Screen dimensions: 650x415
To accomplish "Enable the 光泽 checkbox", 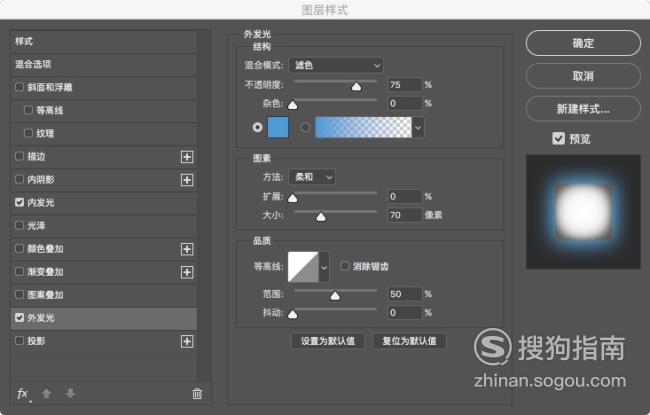I will [x=19, y=226].
